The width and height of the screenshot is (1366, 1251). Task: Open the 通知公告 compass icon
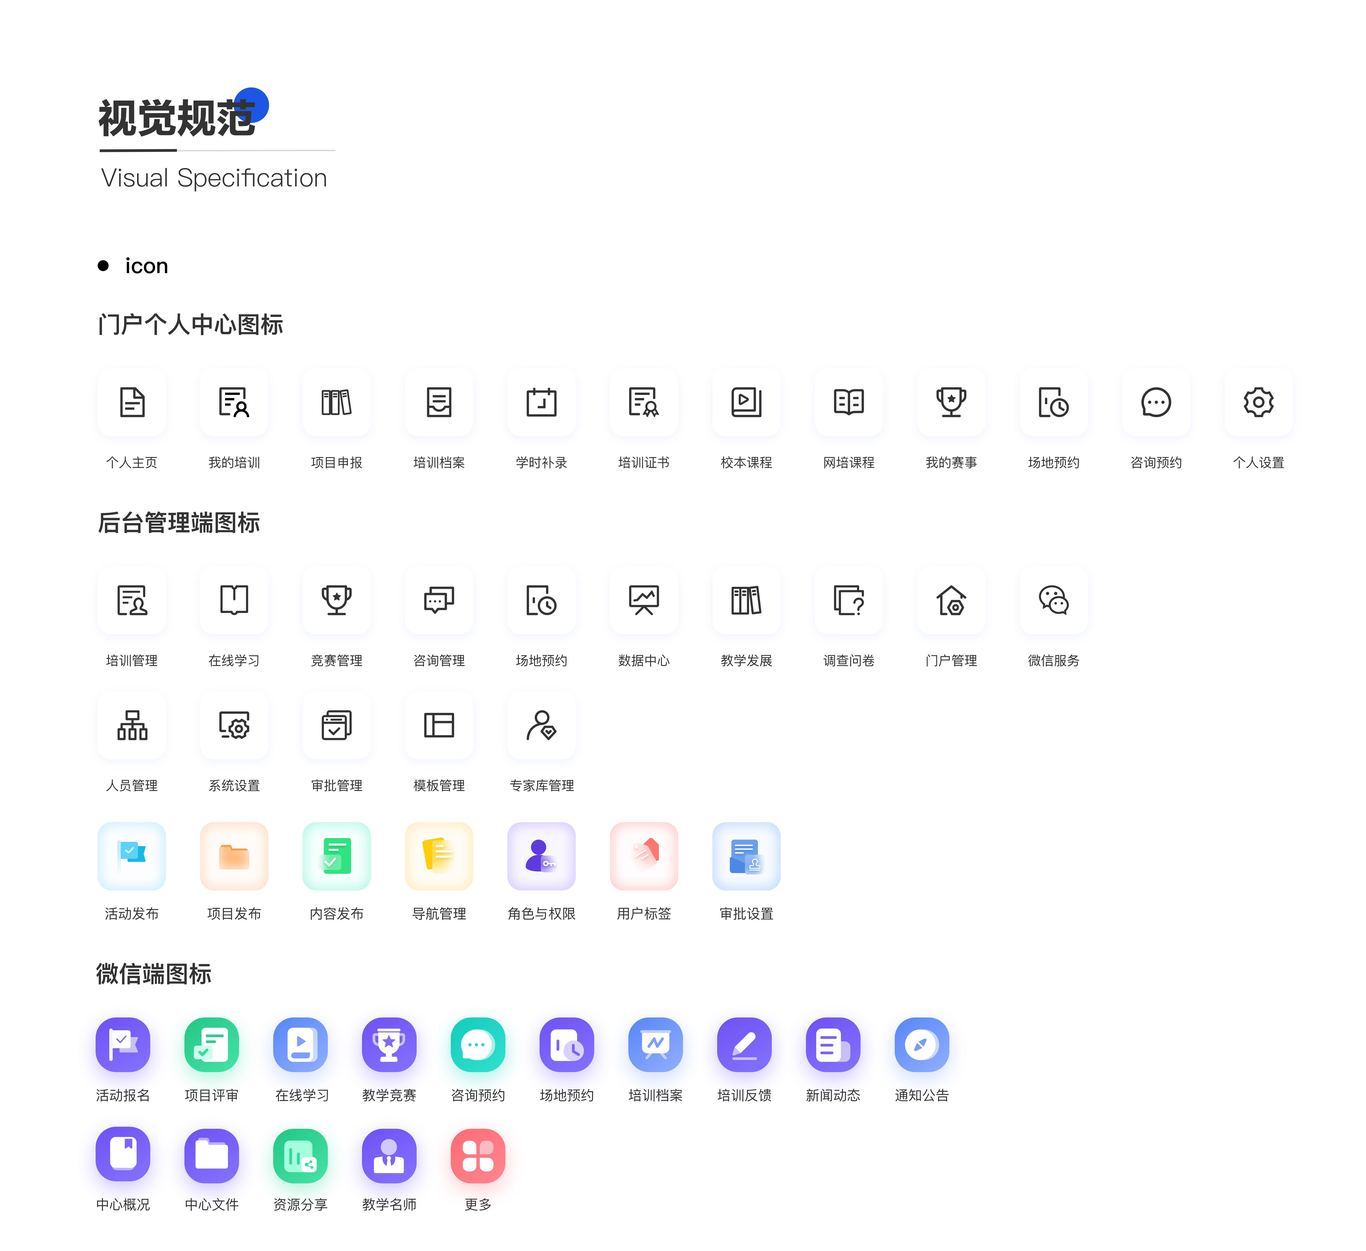coord(922,1045)
